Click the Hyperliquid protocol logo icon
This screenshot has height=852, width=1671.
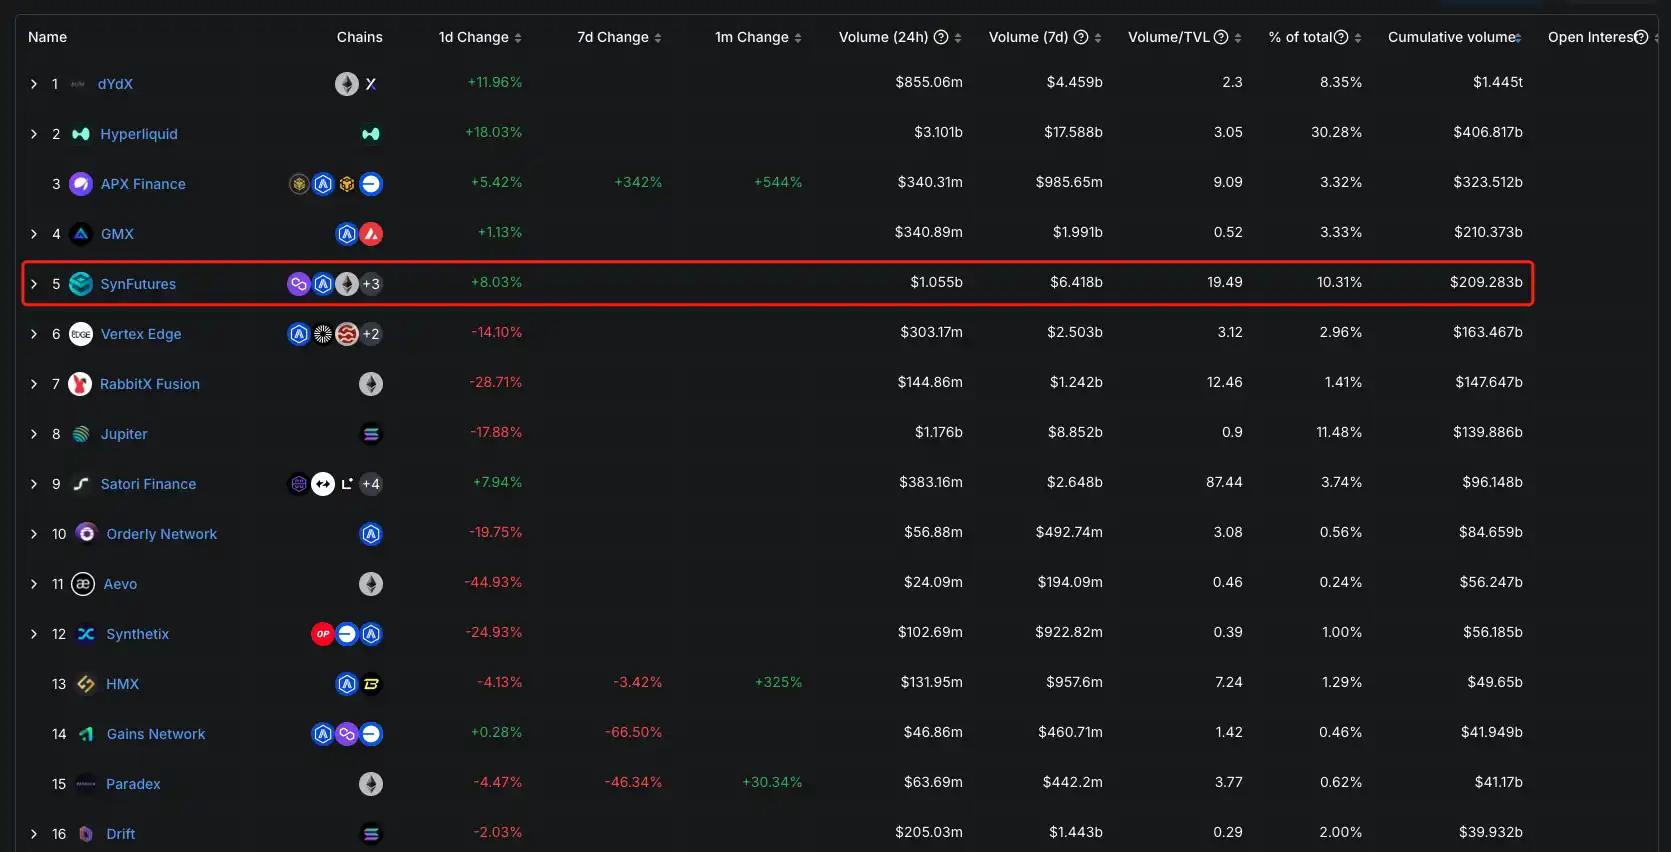tap(81, 134)
